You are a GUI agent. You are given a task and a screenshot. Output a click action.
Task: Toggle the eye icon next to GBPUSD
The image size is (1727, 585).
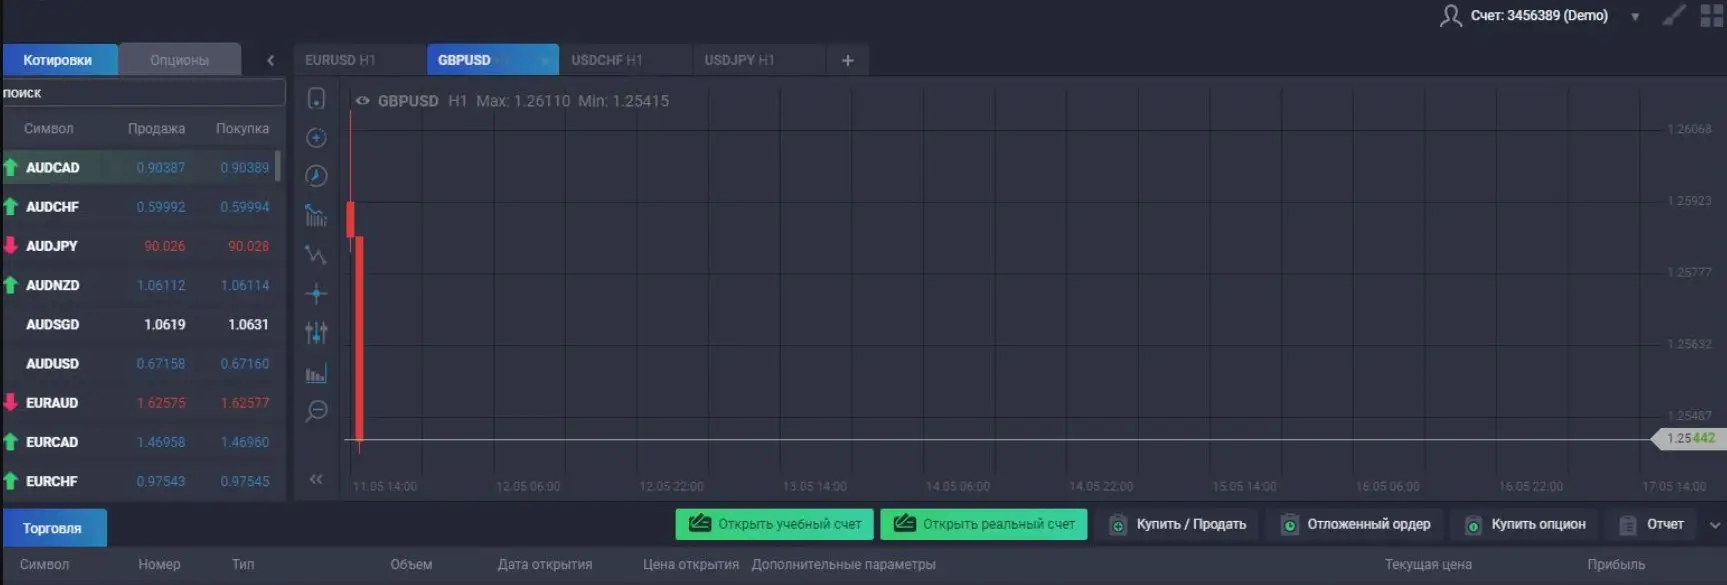(x=362, y=101)
